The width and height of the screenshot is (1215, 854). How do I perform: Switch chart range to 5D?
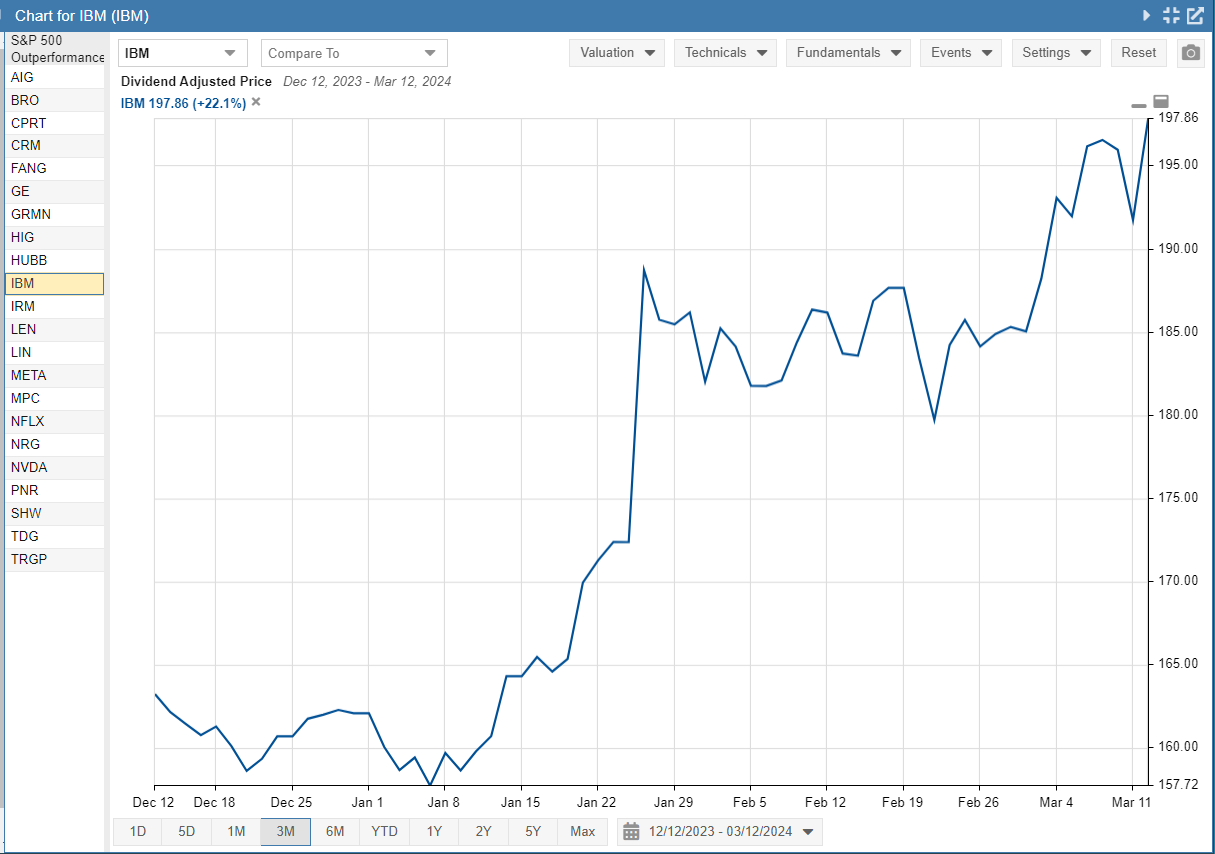click(x=187, y=831)
